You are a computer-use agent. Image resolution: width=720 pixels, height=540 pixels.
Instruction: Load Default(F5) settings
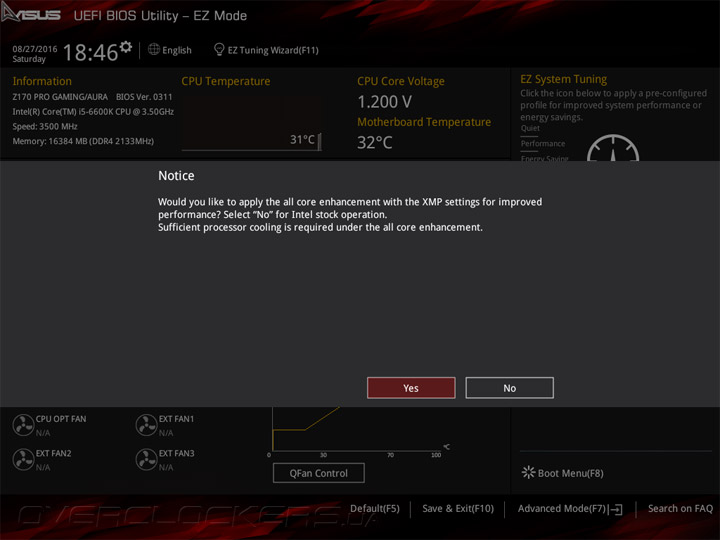point(375,508)
